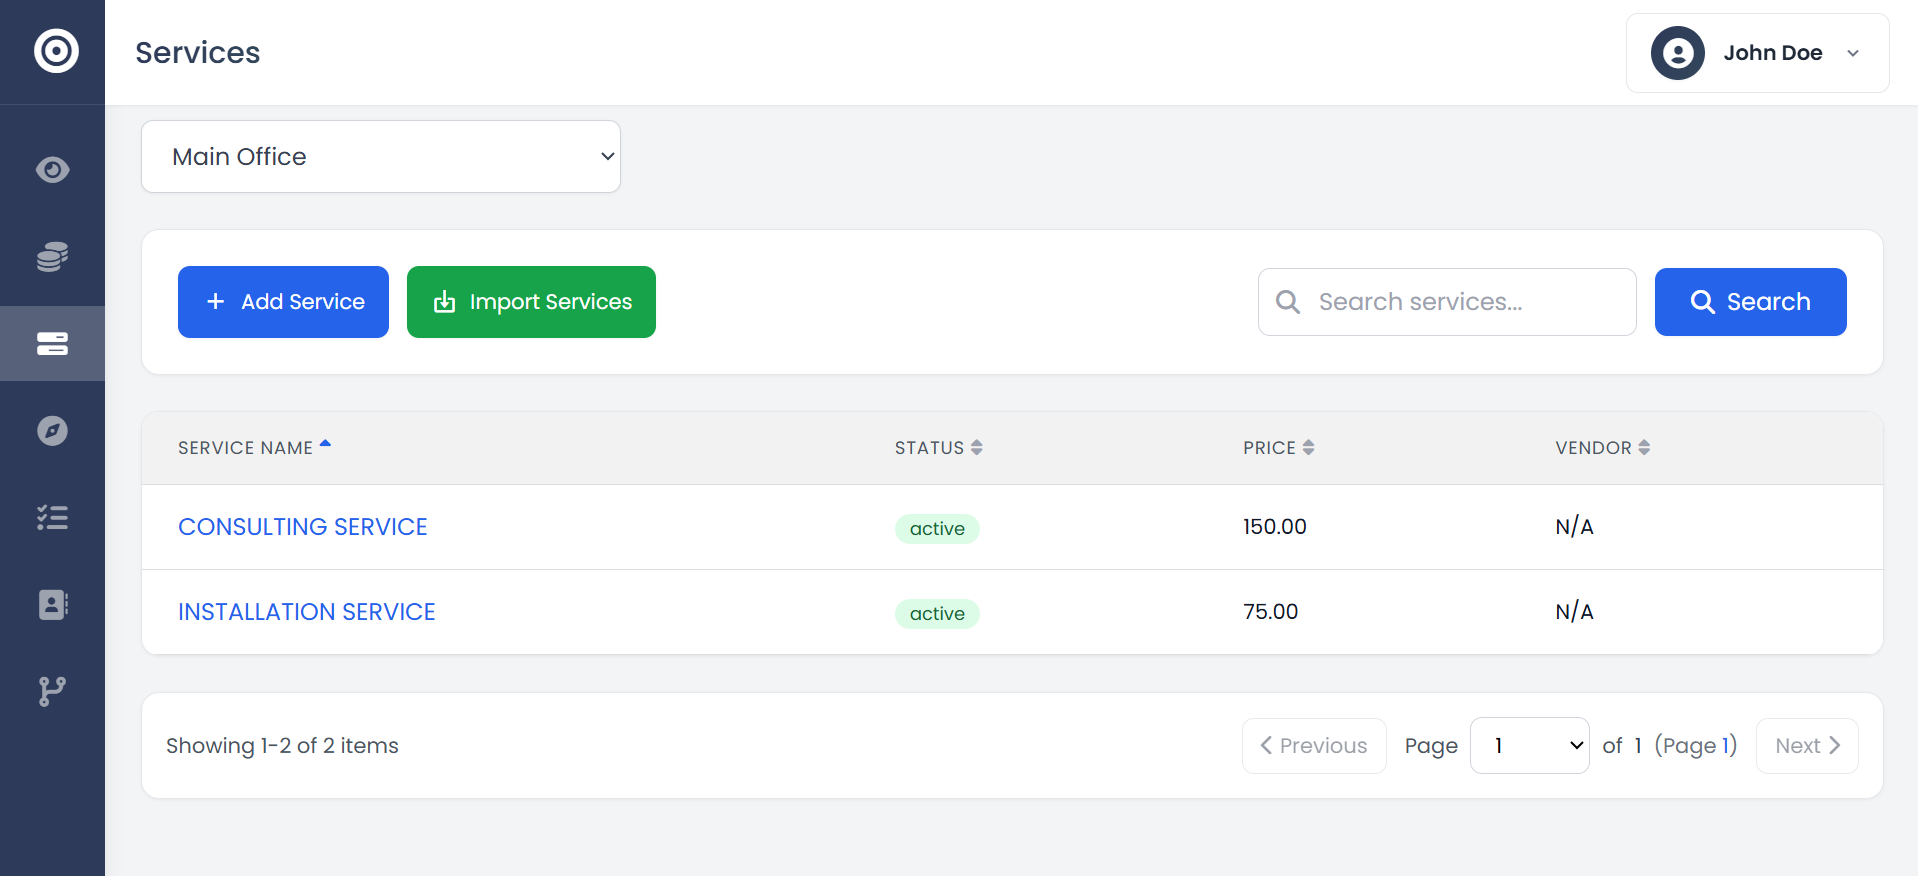Click the Add Service button
The width and height of the screenshot is (1918, 876).
(283, 302)
